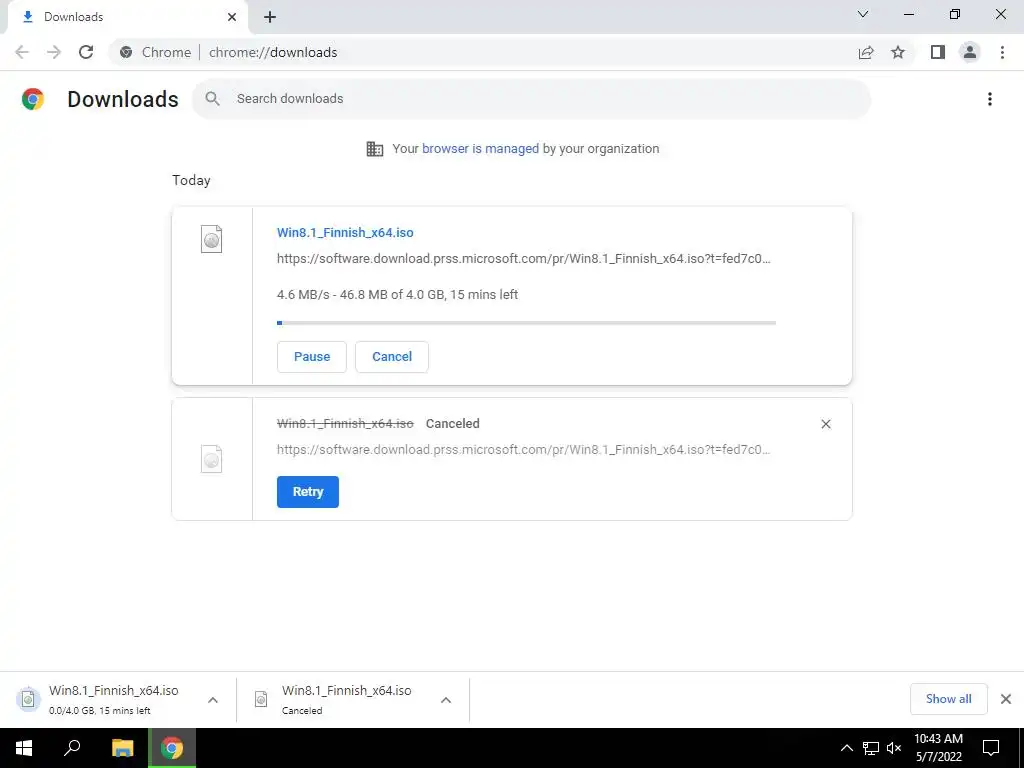Click the struck-through canceled file name
Viewport: 1024px width, 768px height.
(345, 424)
